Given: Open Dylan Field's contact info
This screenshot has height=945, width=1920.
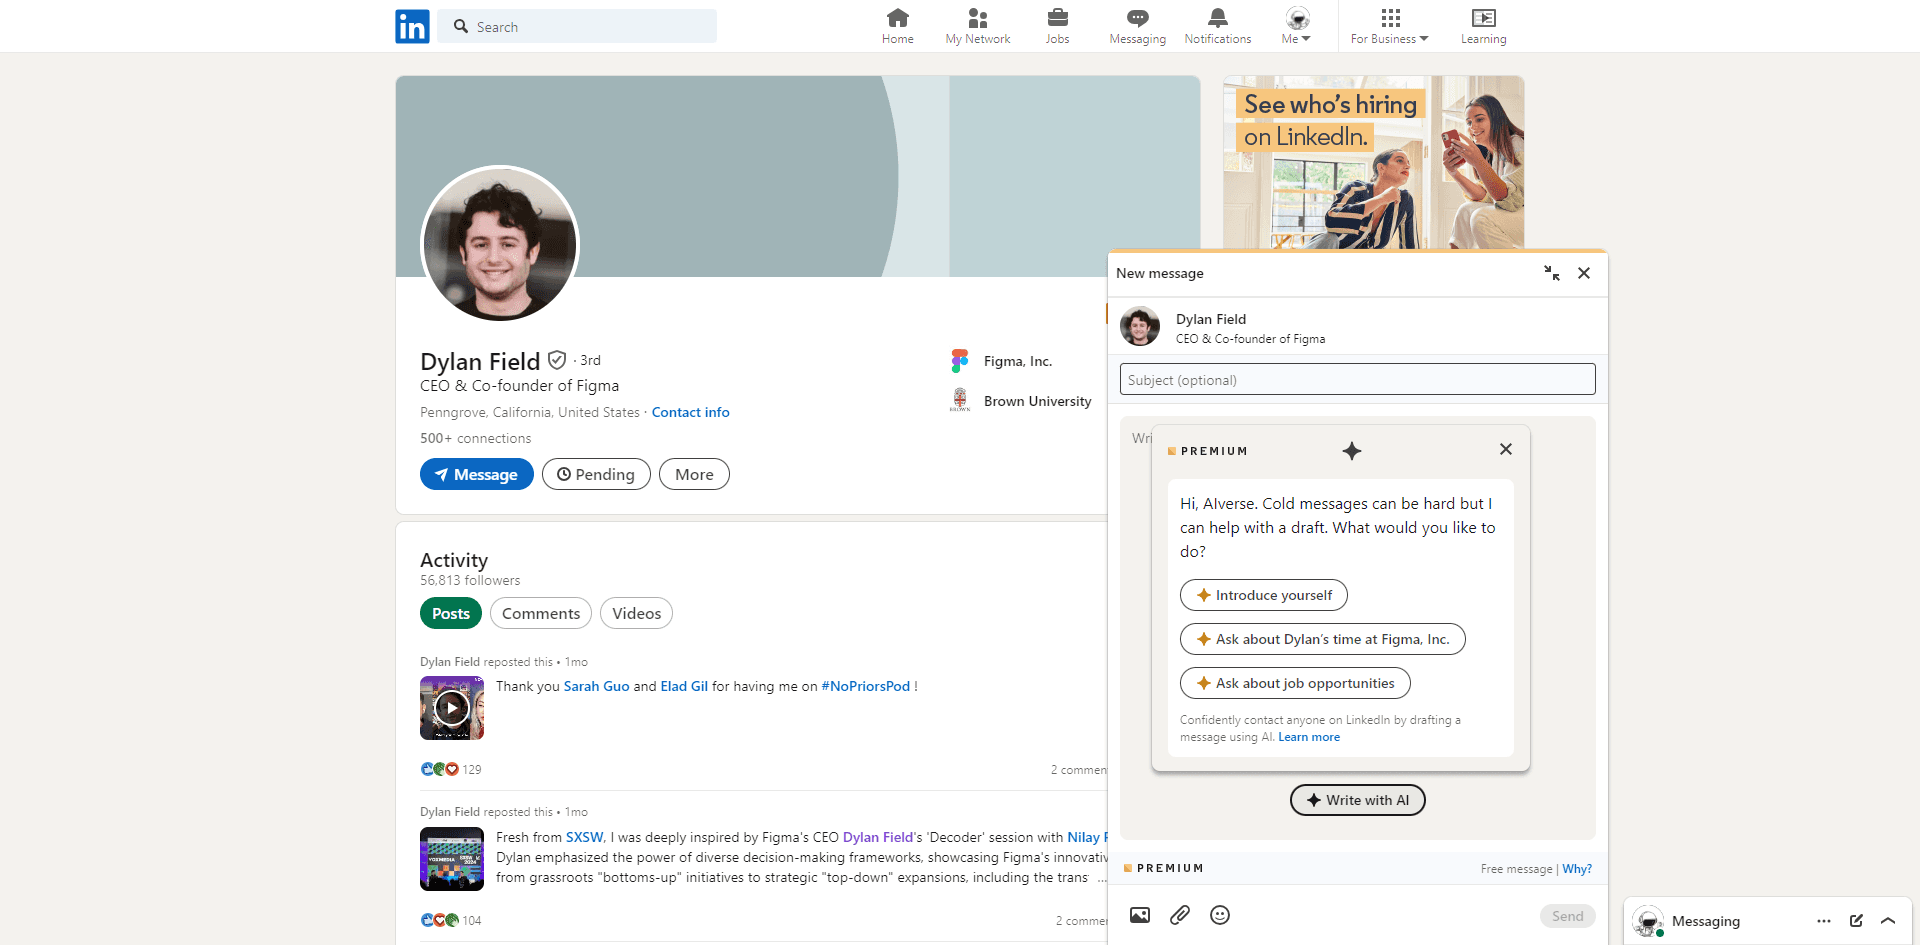Looking at the screenshot, I should tap(690, 412).
